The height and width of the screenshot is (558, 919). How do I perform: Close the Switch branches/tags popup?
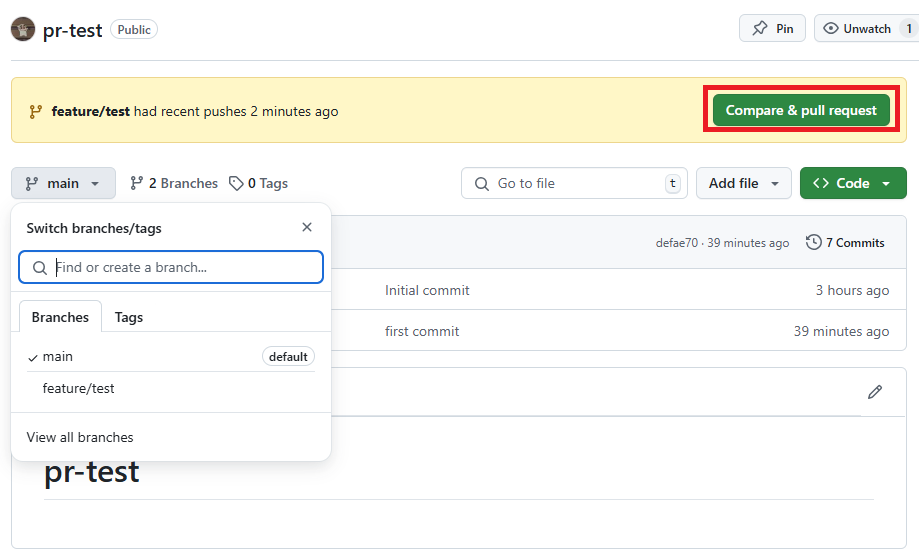(x=307, y=228)
